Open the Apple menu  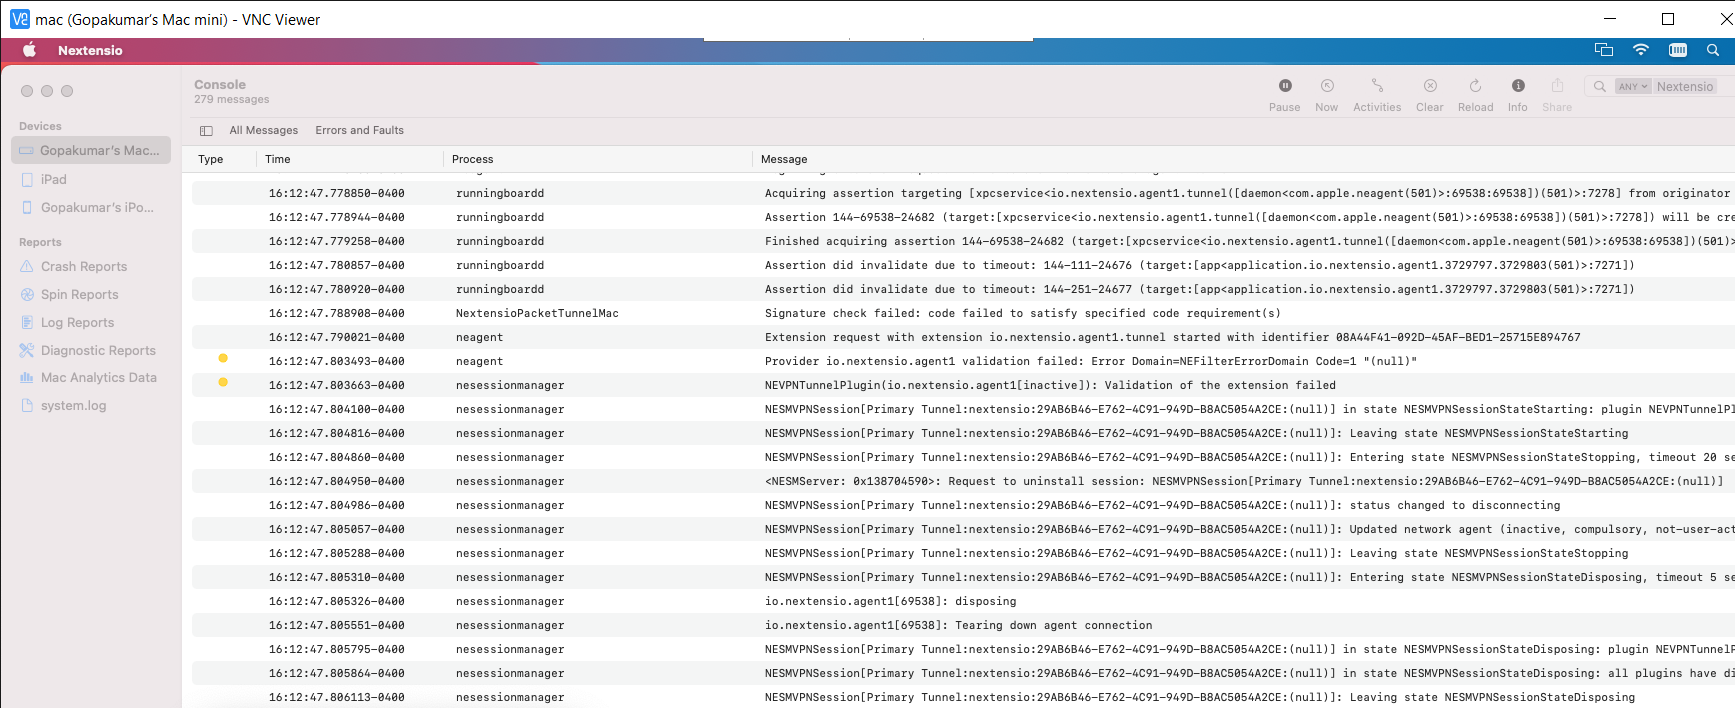[29, 50]
